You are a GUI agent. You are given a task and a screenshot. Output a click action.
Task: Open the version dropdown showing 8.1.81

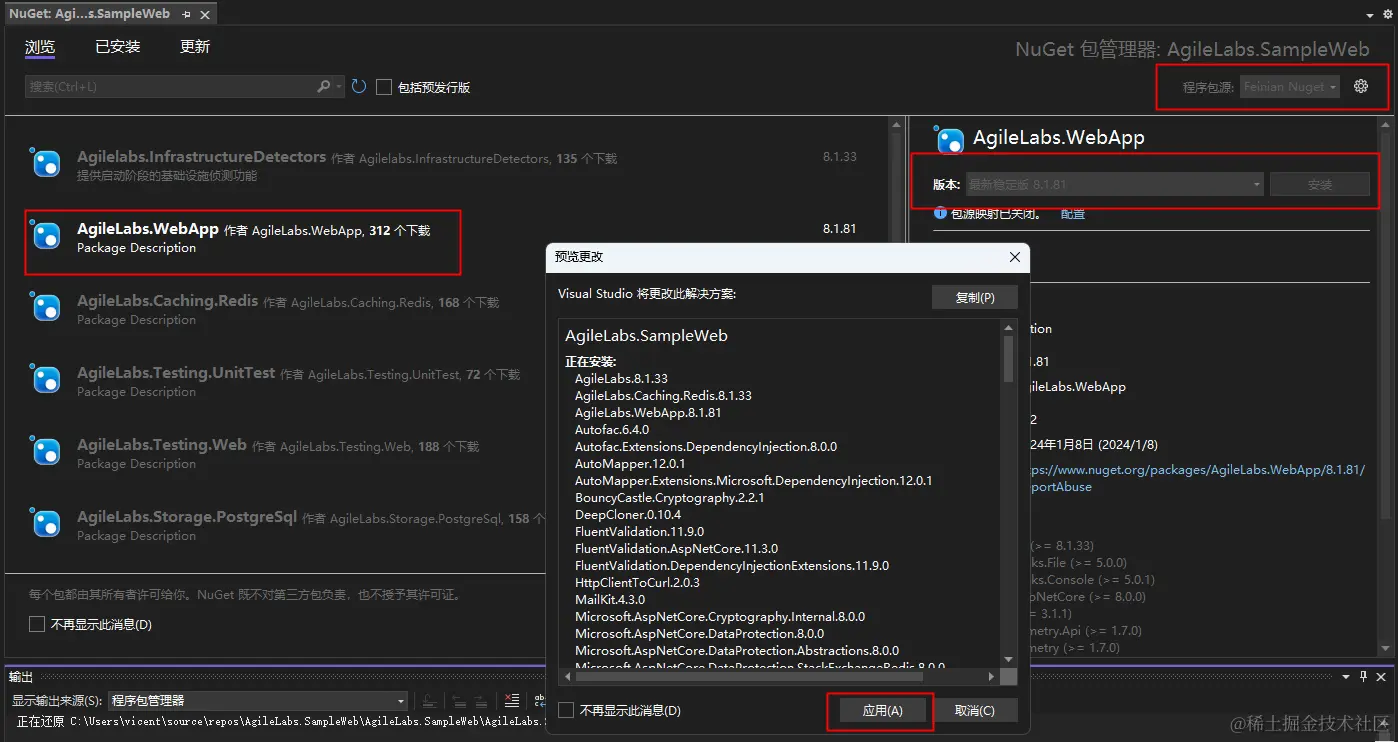coord(1115,185)
